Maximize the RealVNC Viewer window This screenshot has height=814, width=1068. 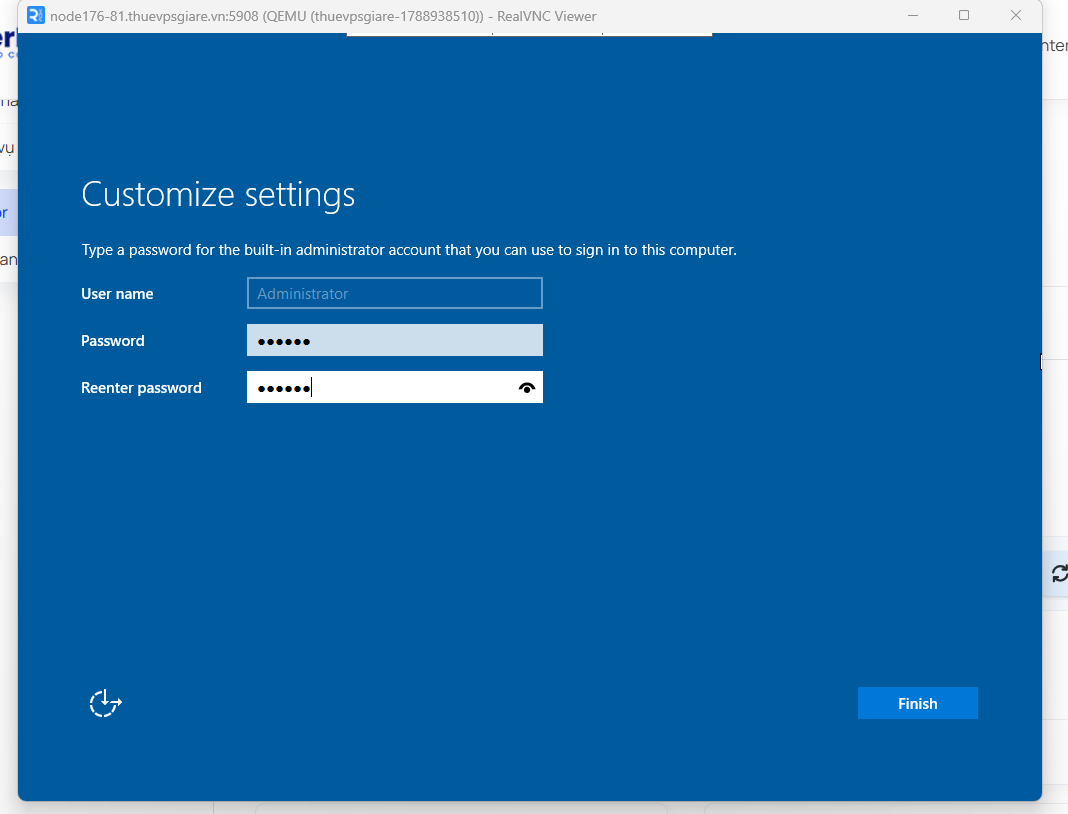click(x=964, y=15)
